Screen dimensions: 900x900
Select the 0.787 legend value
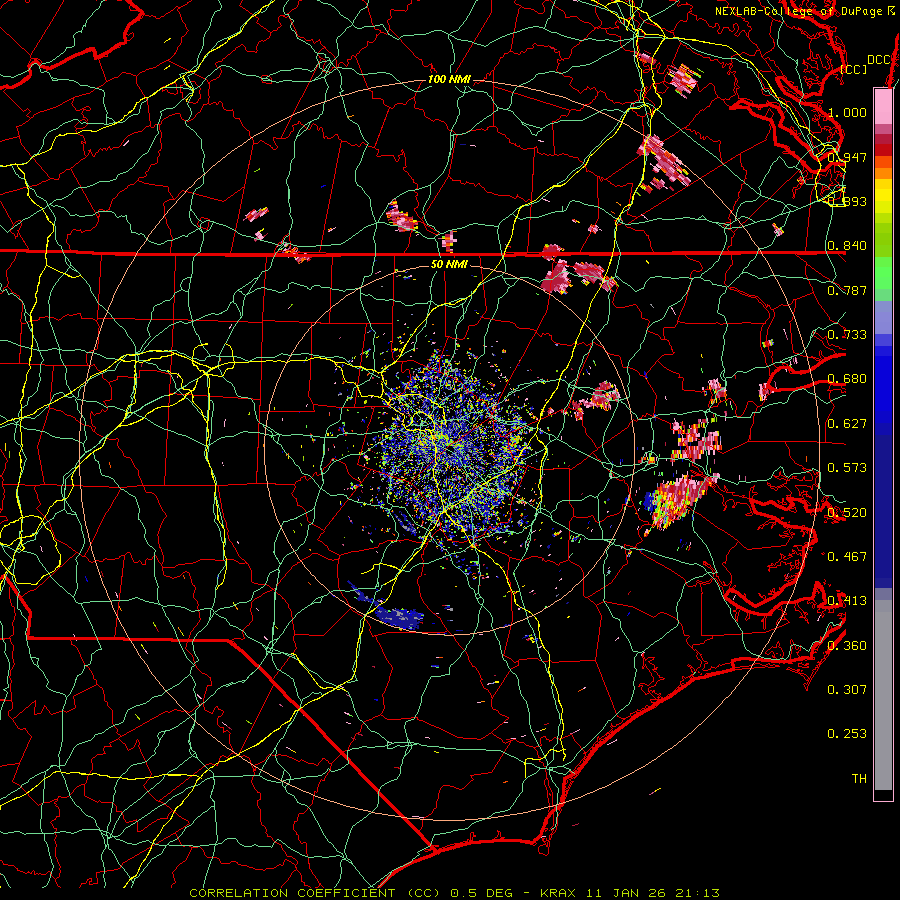point(847,290)
